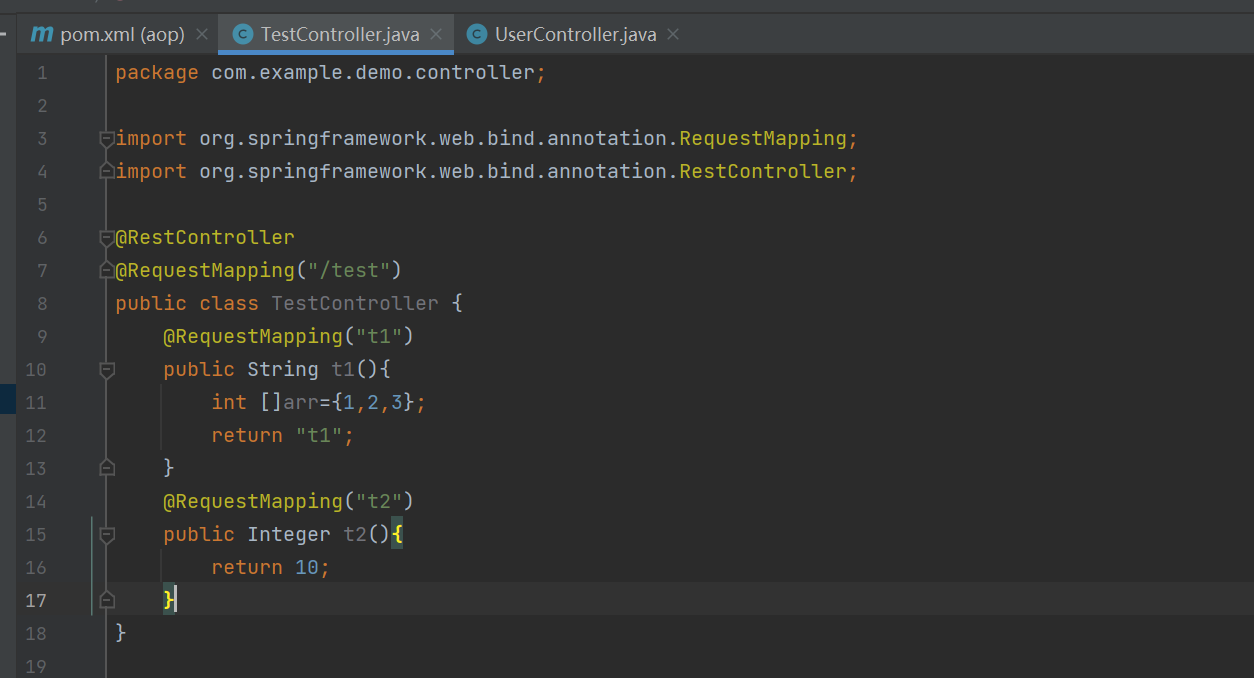Click the "t1" mapping string on line 9
The width and height of the screenshot is (1254, 678).
click(x=379, y=336)
